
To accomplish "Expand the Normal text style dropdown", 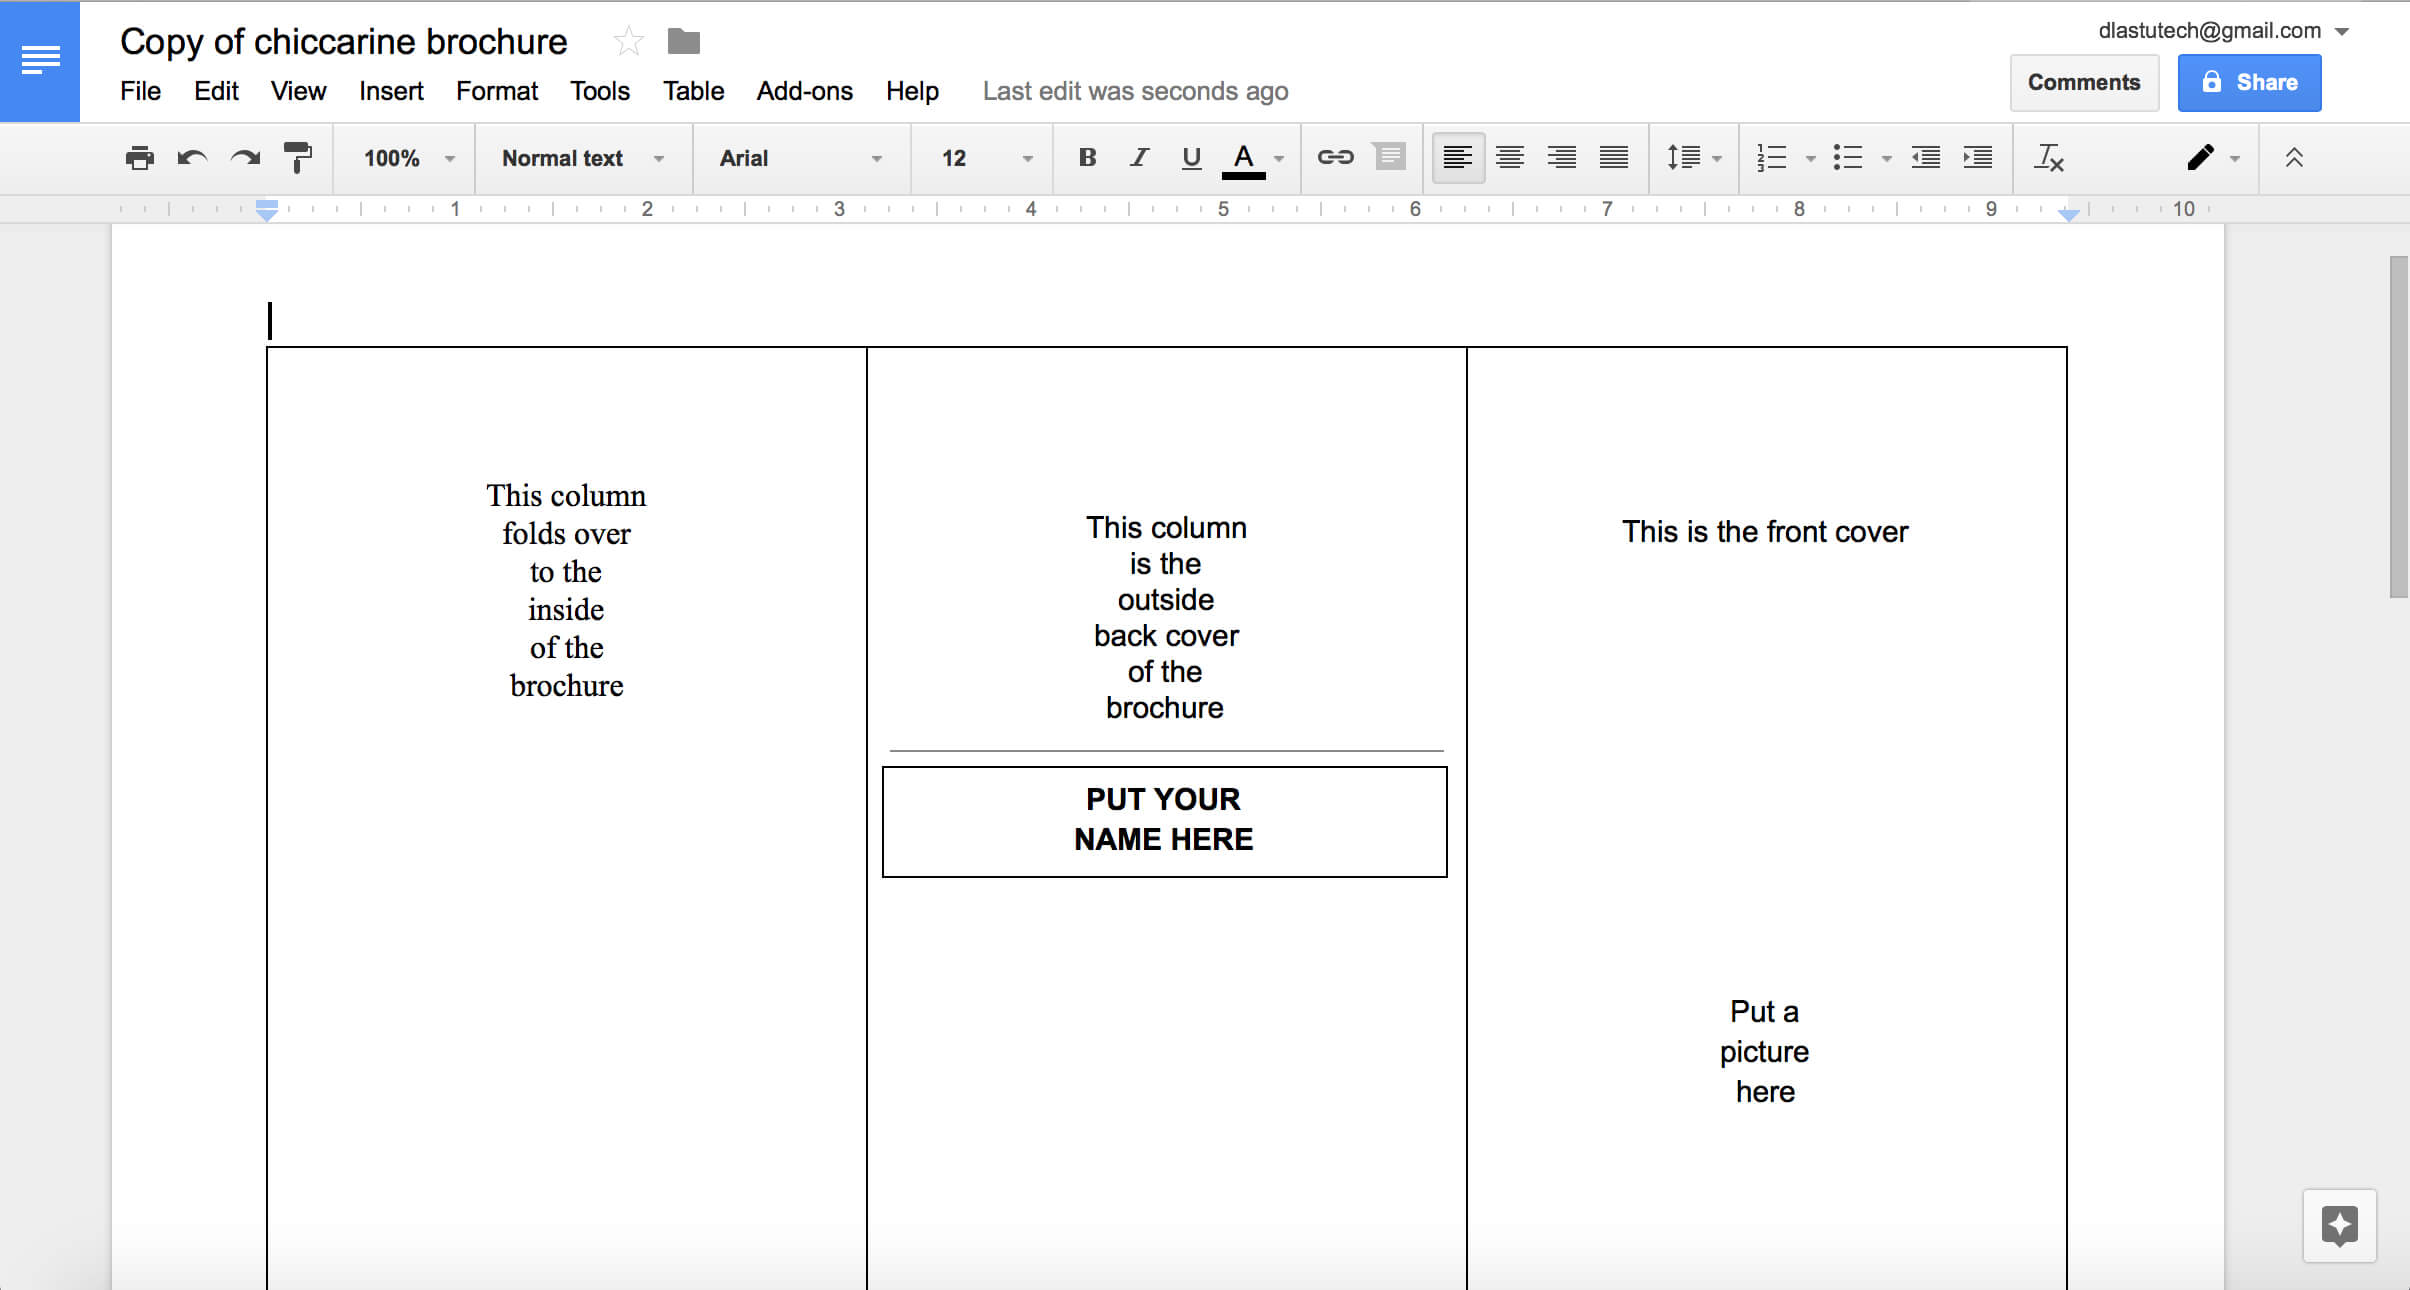I will click(x=661, y=156).
